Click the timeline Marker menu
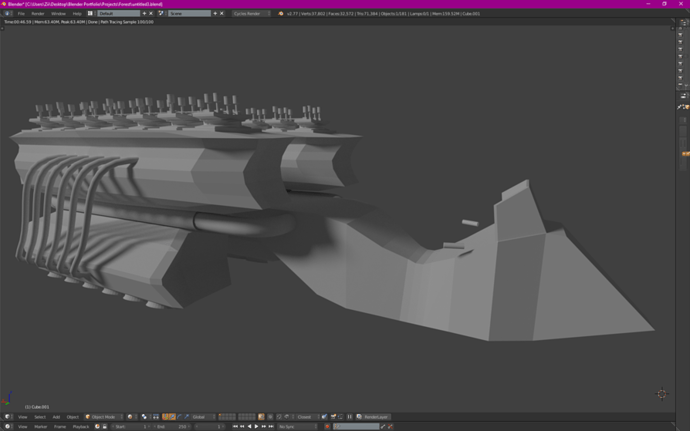Image resolution: width=690 pixels, height=431 pixels. [41, 427]
